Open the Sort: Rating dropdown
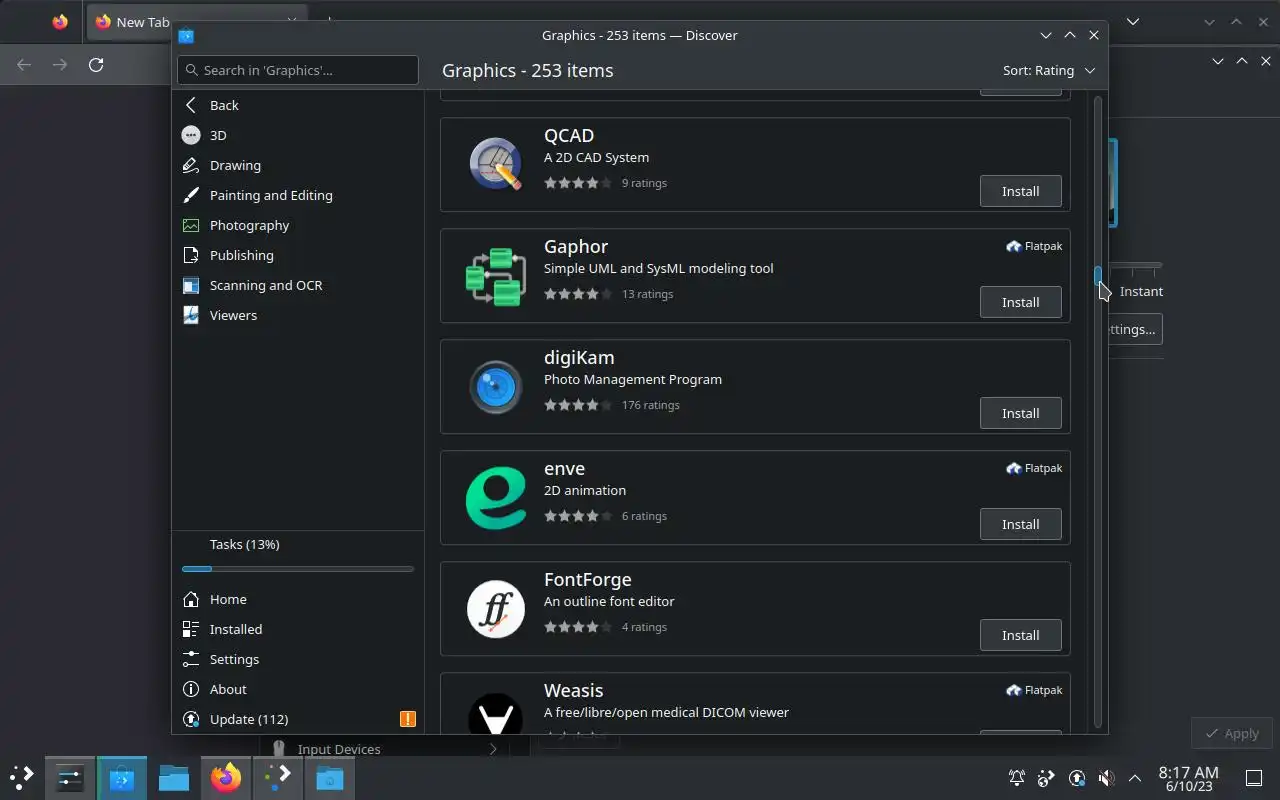1280x800 pixels. pyautogui.click(x=1049, y=70)
